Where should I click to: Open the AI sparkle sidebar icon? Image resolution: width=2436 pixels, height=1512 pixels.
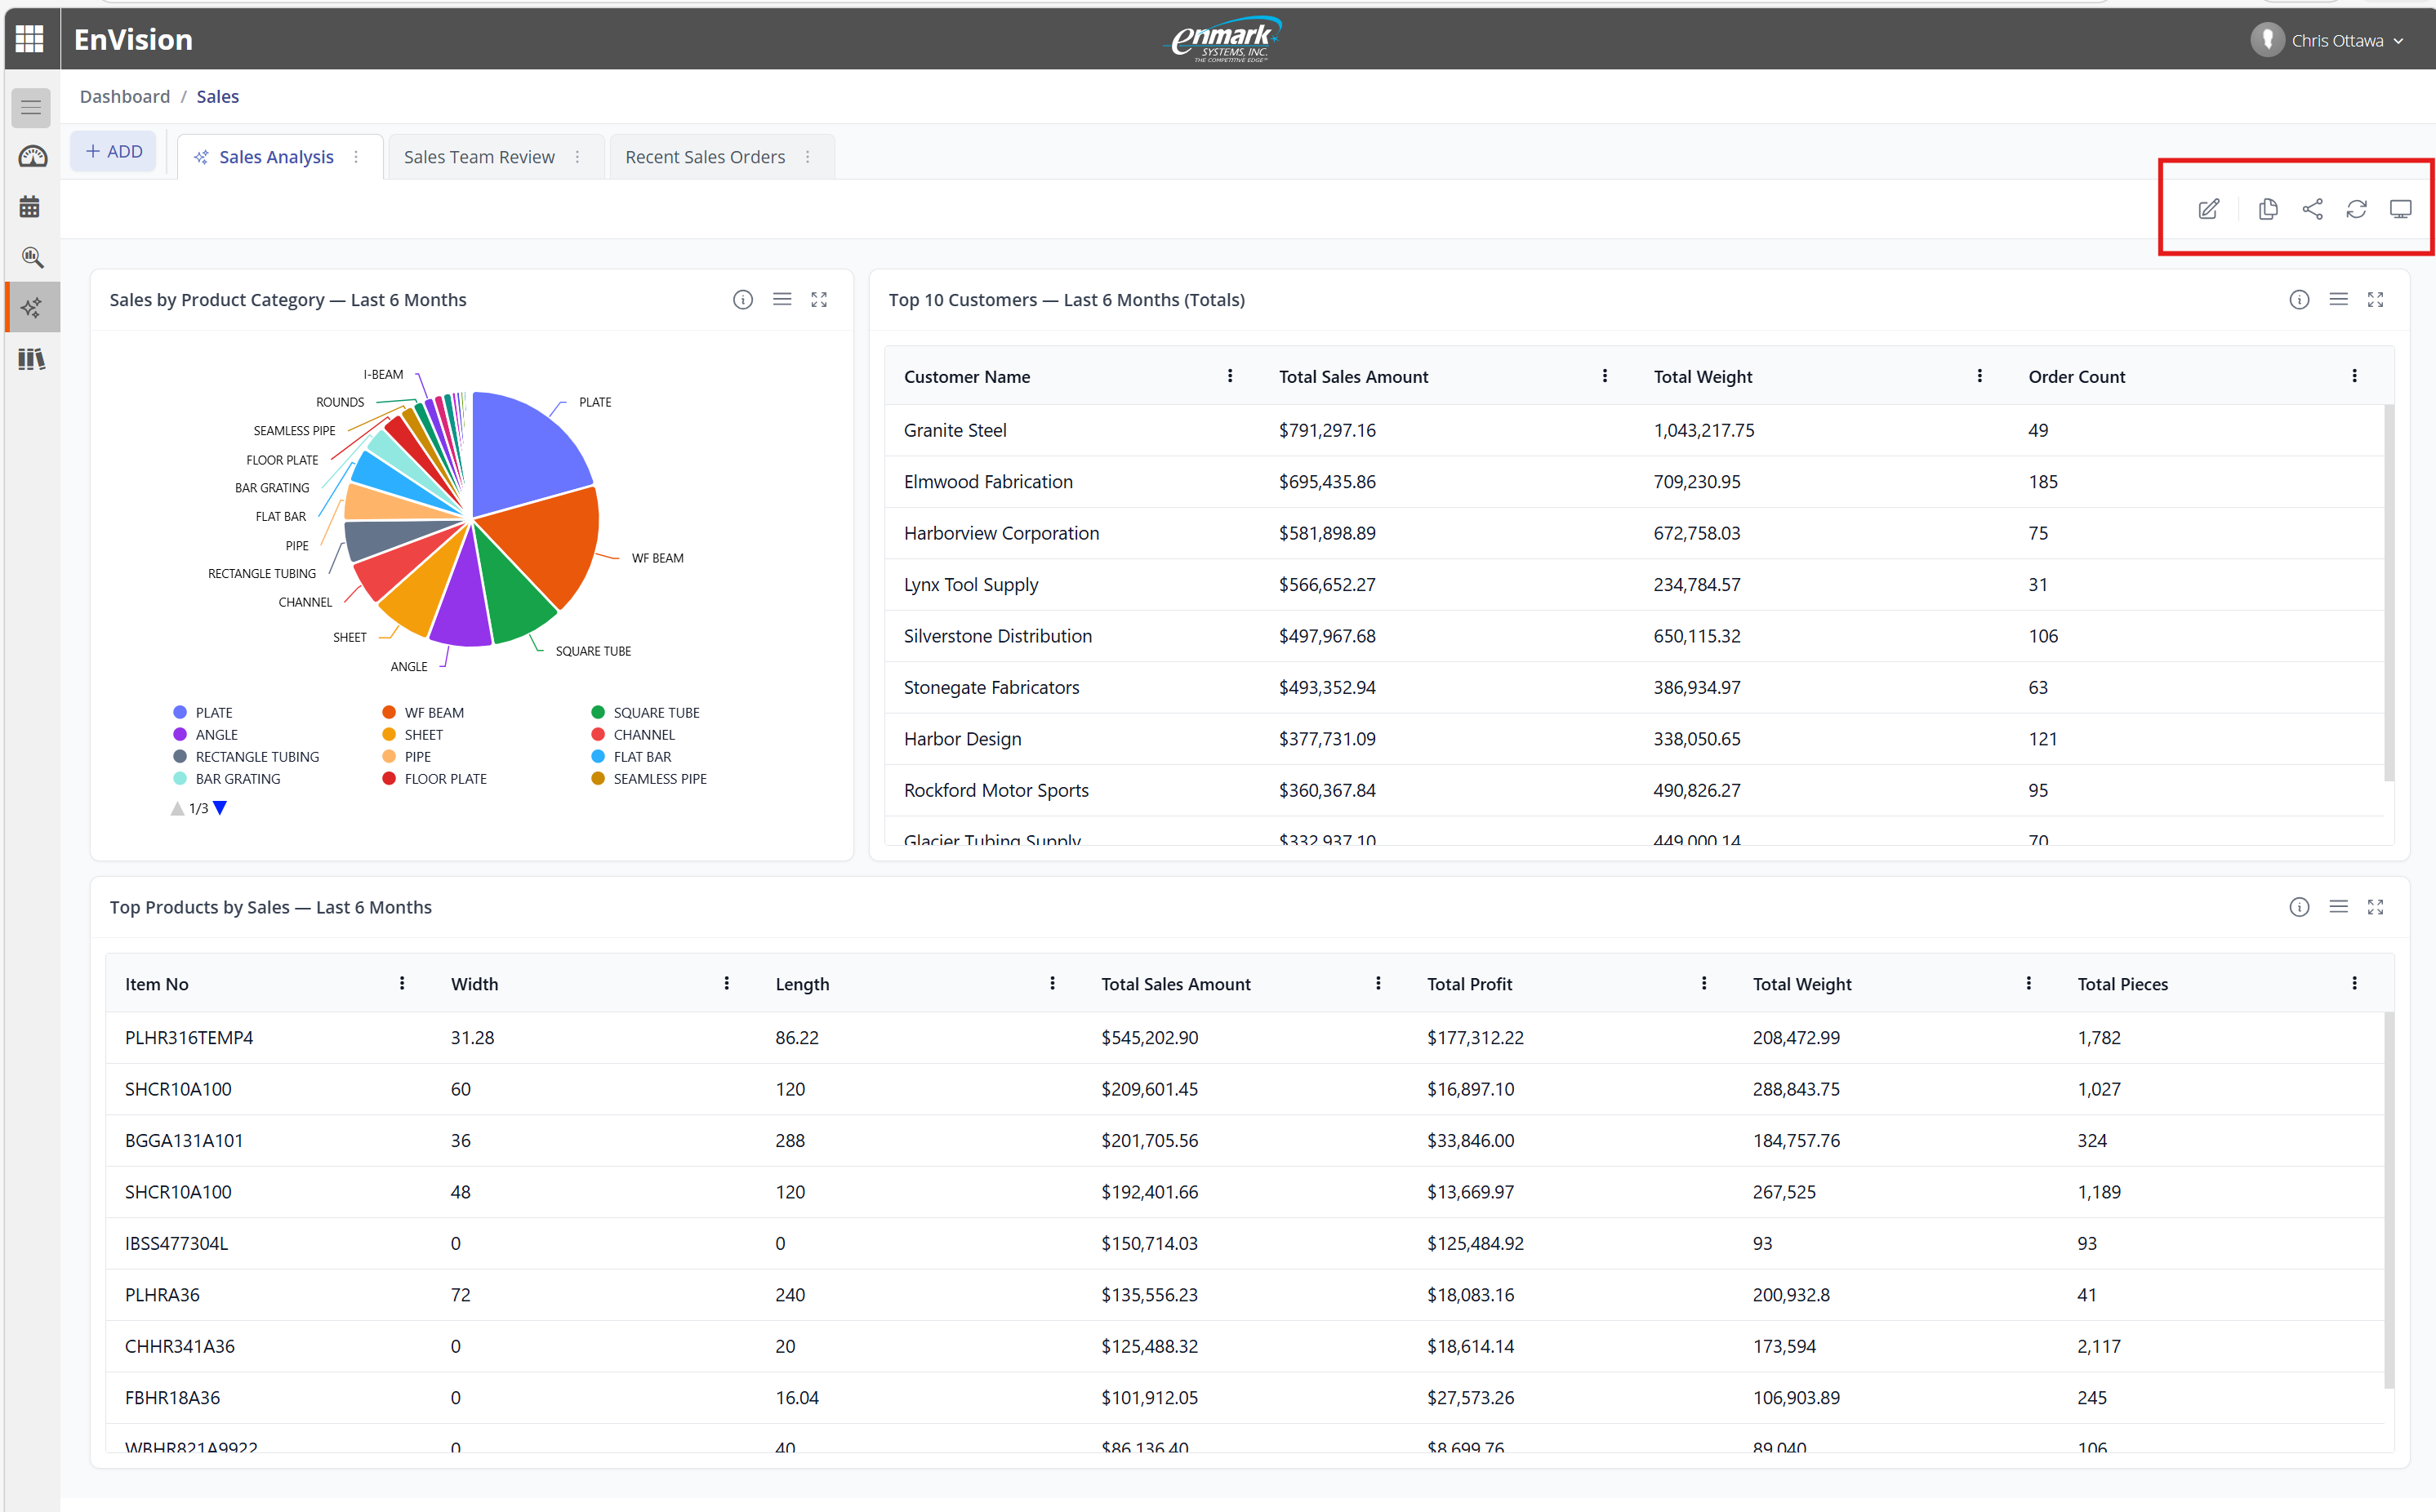32,307
